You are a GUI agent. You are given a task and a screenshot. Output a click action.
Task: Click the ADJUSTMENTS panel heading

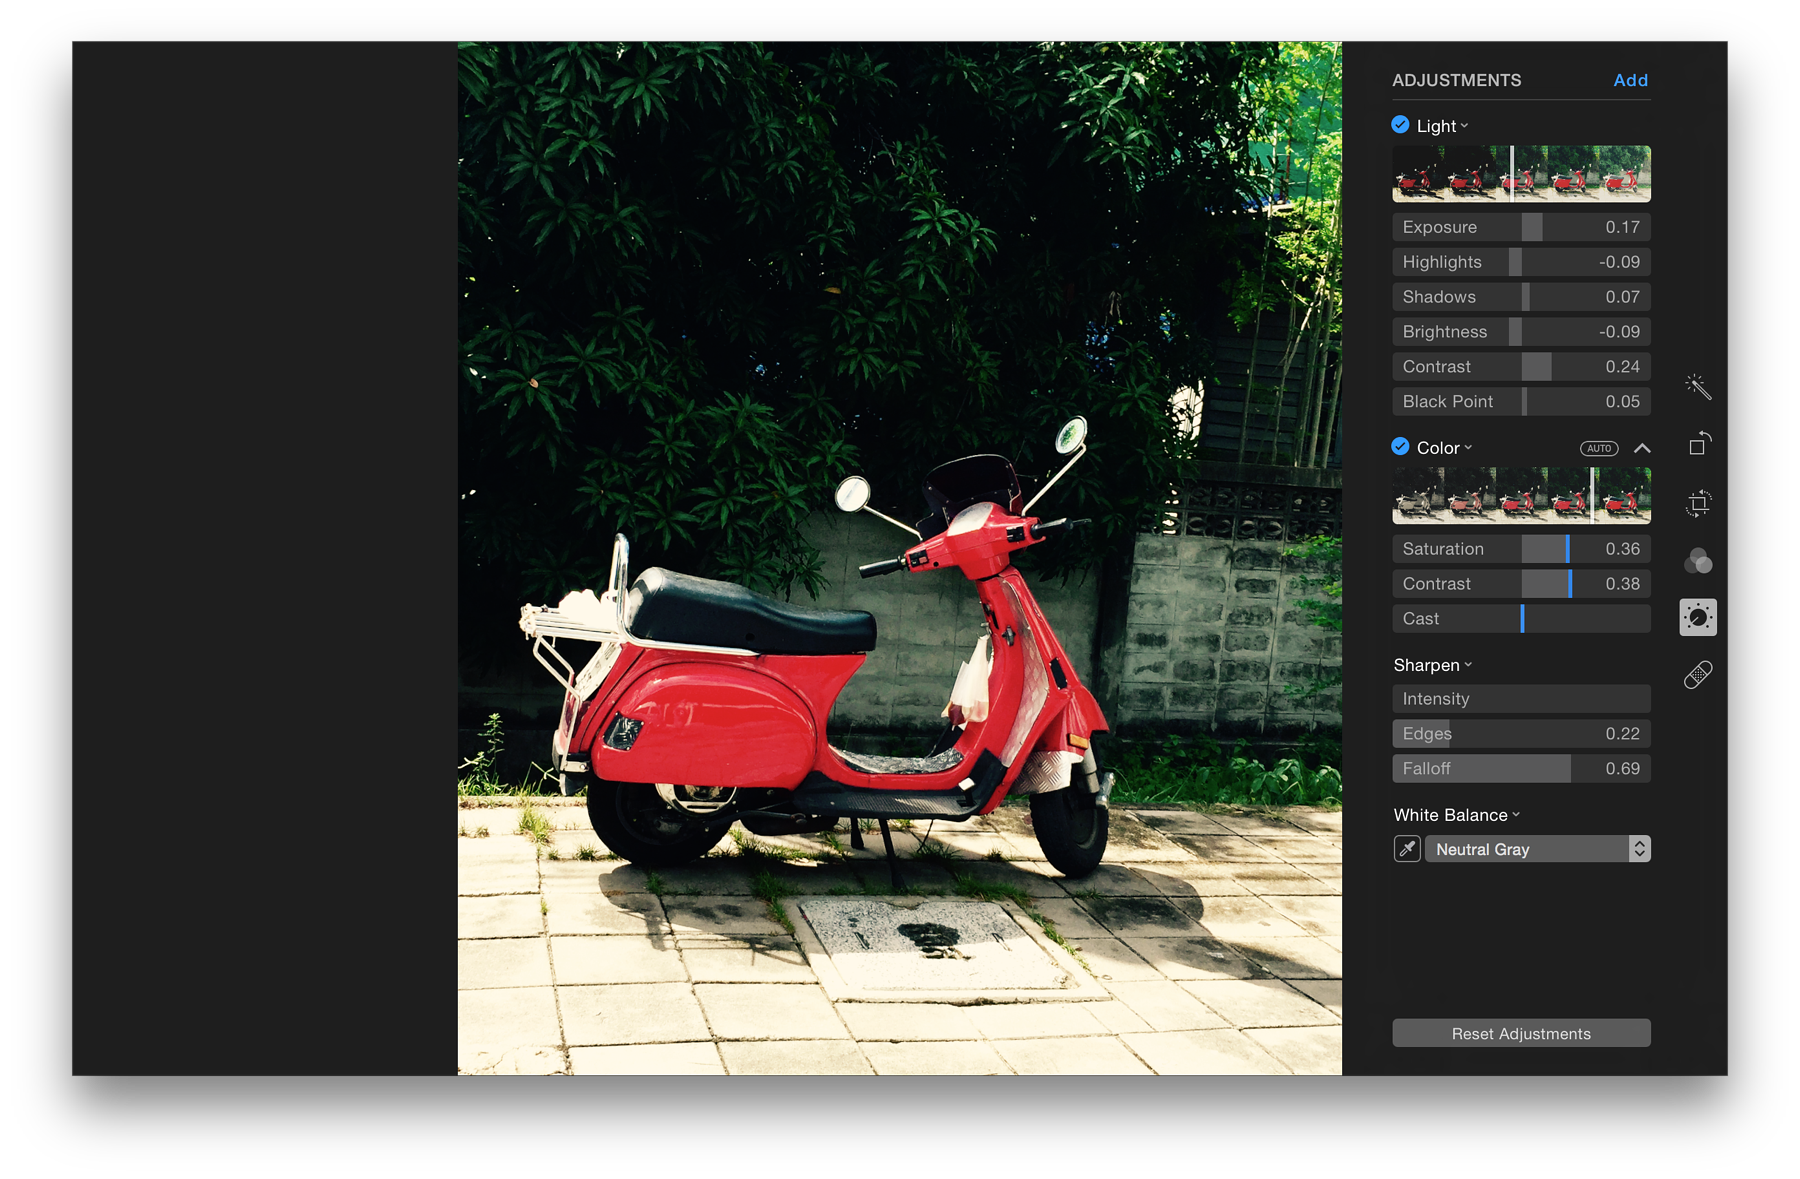(x=1456, y=80)
